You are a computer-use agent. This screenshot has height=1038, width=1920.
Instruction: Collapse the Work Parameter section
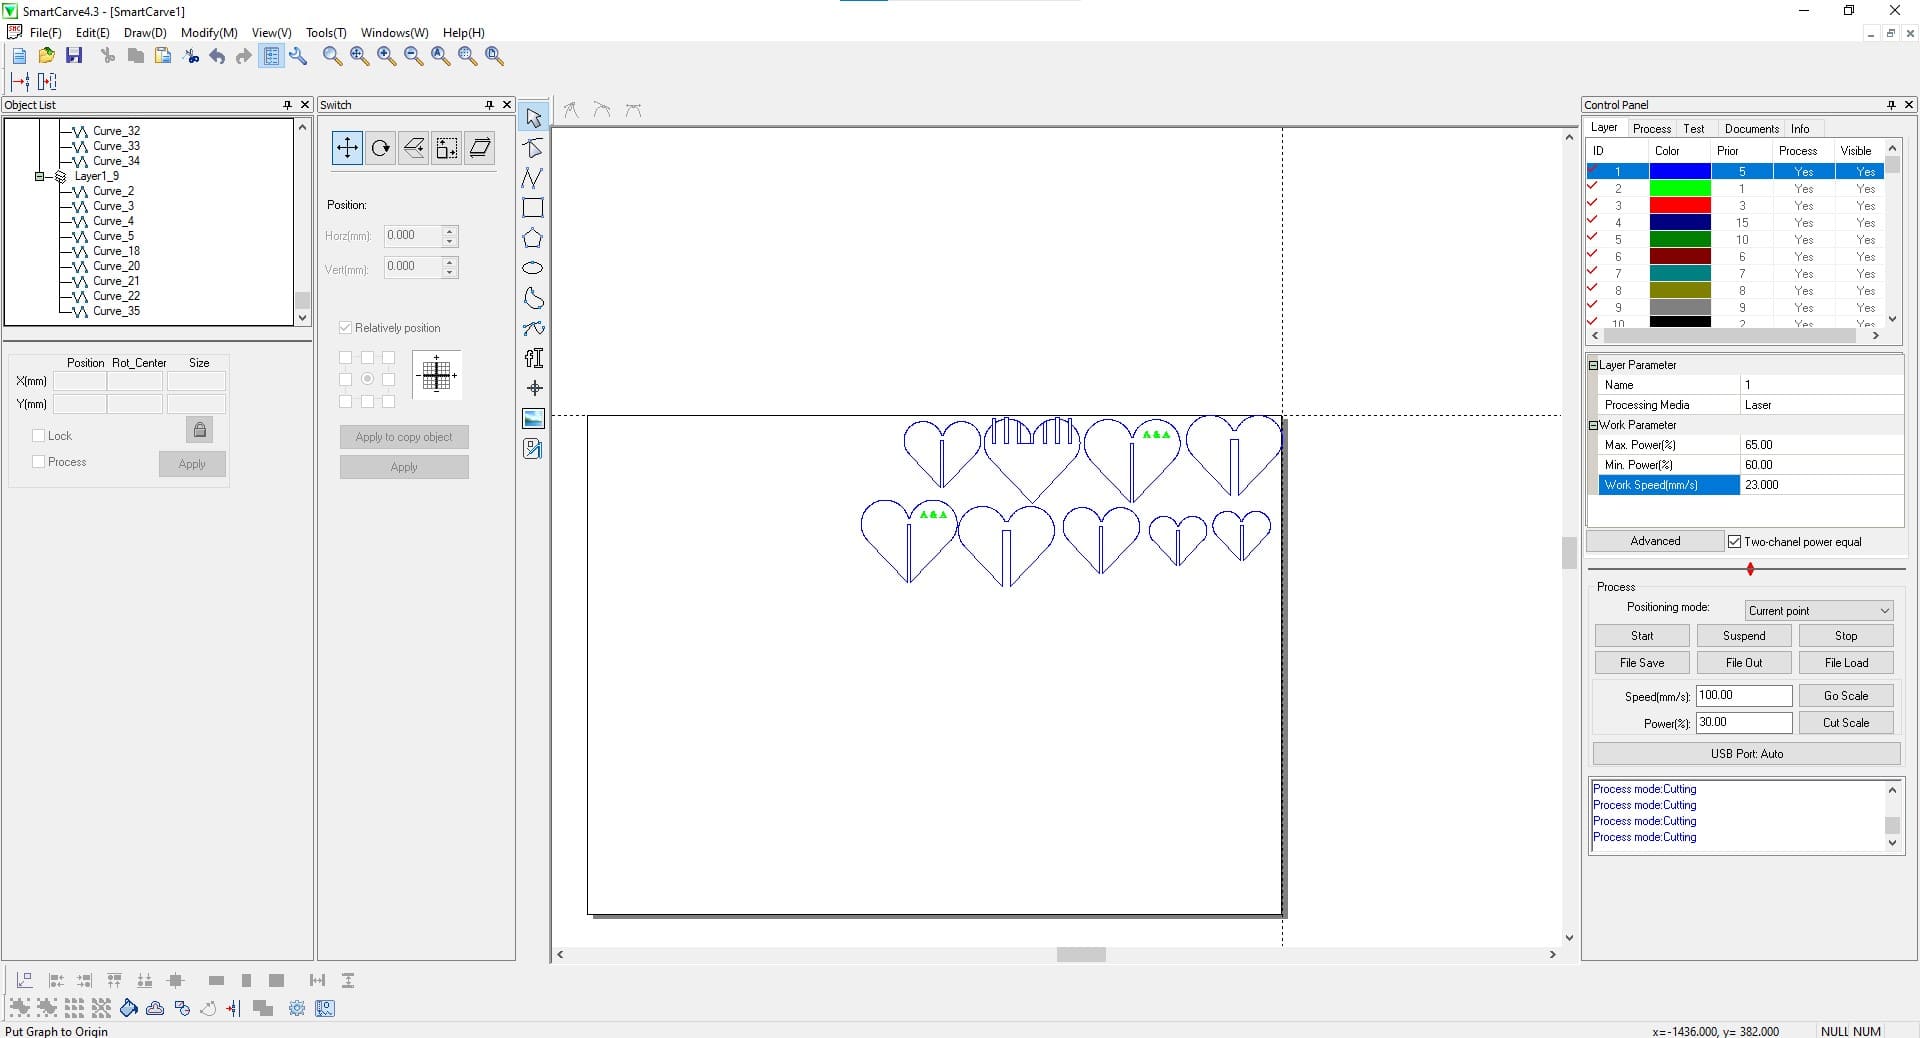pyautogui.click(x=1593, y=425)
